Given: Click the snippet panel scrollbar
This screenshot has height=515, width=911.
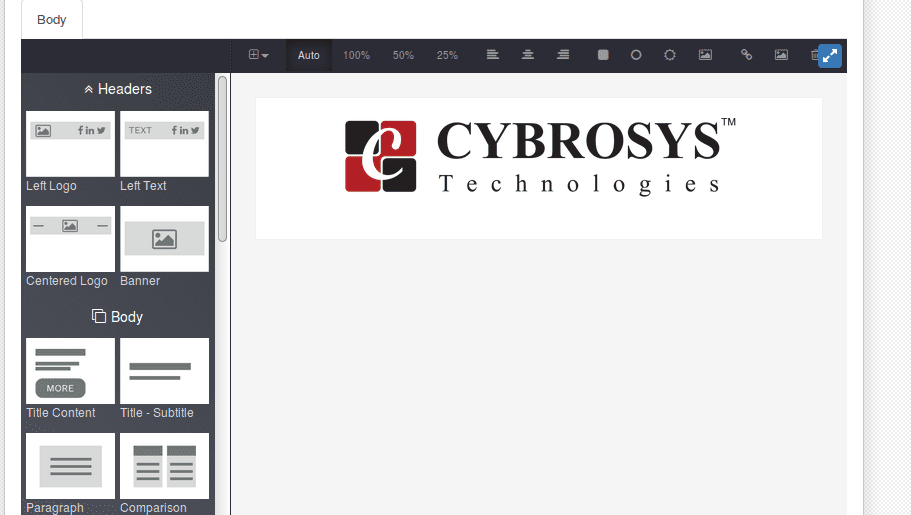Looking at the screenshot, I should (223, 159).
